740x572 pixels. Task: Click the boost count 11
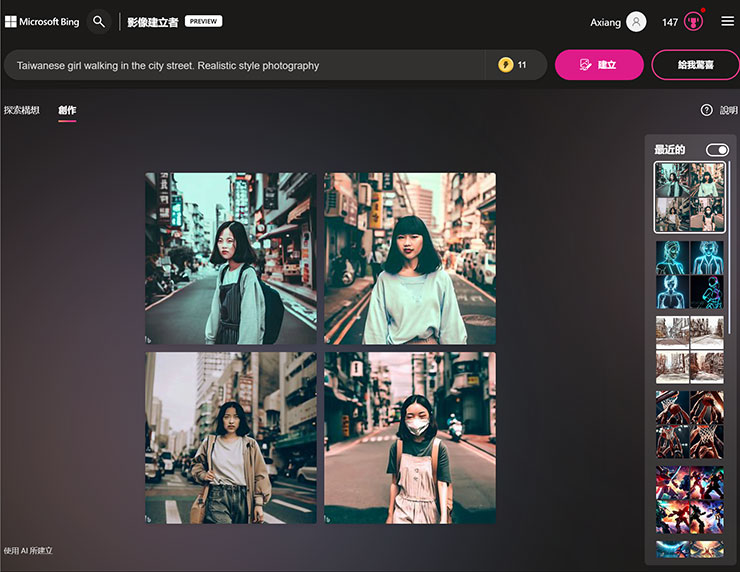[521, 65]
